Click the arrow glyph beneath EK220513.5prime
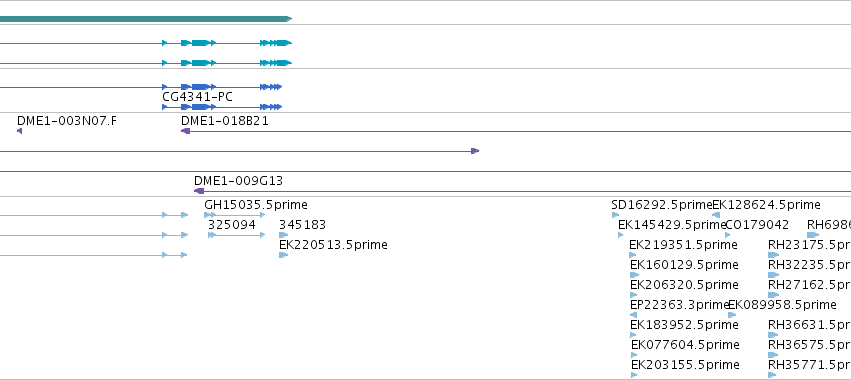The image size is (851, 380). [283, 255]
